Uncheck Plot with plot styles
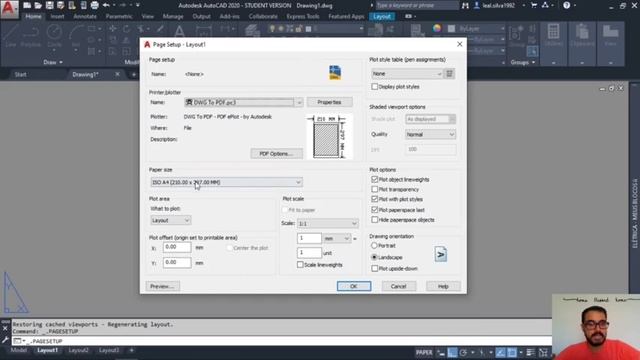 click(374, 199)
